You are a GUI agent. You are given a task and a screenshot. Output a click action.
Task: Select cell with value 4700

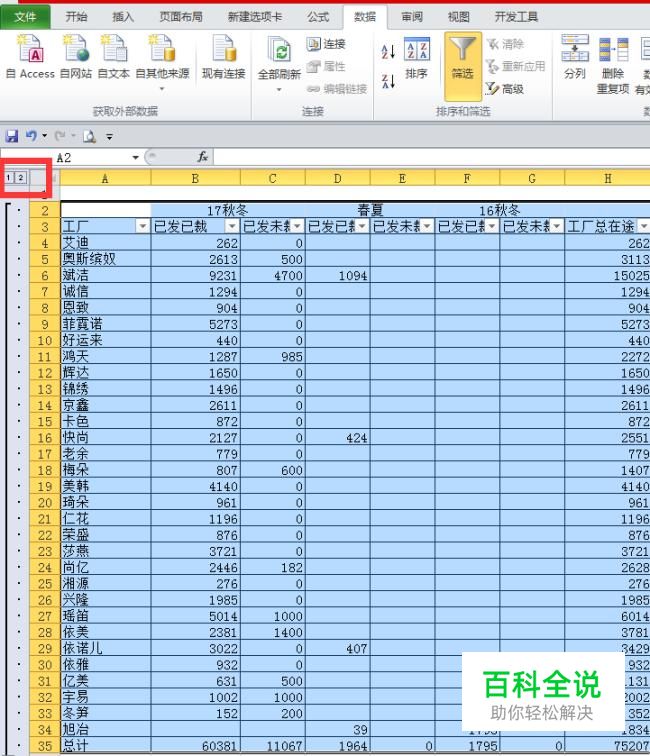(273, 275)
